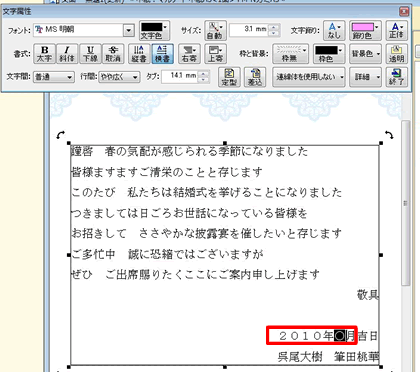Click the line starting つきましては
The image size is (420, 372).
(189, 213)
